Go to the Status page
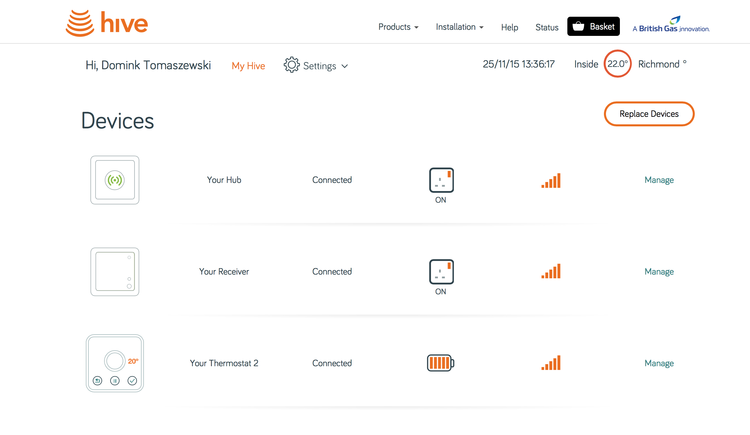Viewport: 750px width, 435px height. 546,27
